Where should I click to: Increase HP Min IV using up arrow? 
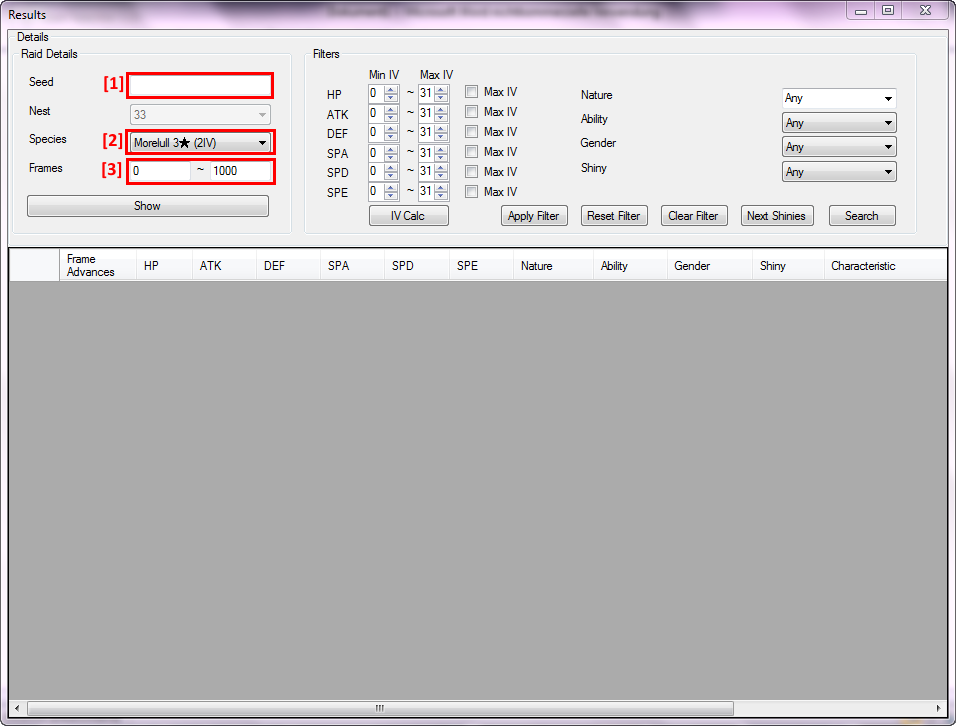click(x=389, y=88)
